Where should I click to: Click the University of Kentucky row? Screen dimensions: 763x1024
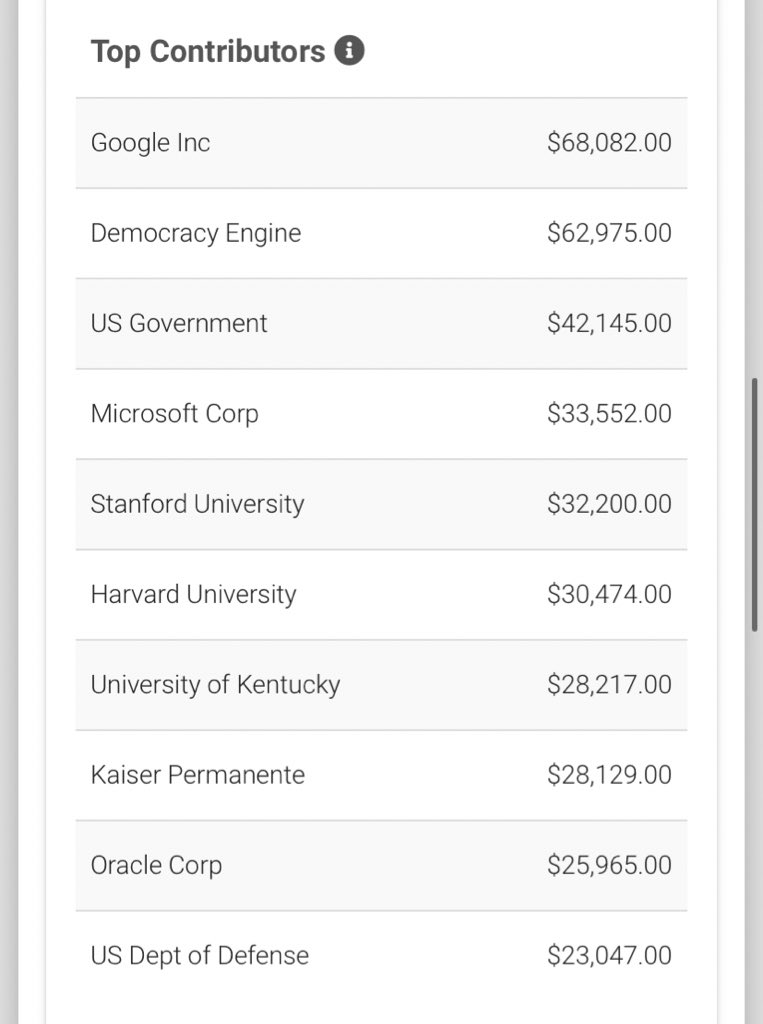pos(382,685)
